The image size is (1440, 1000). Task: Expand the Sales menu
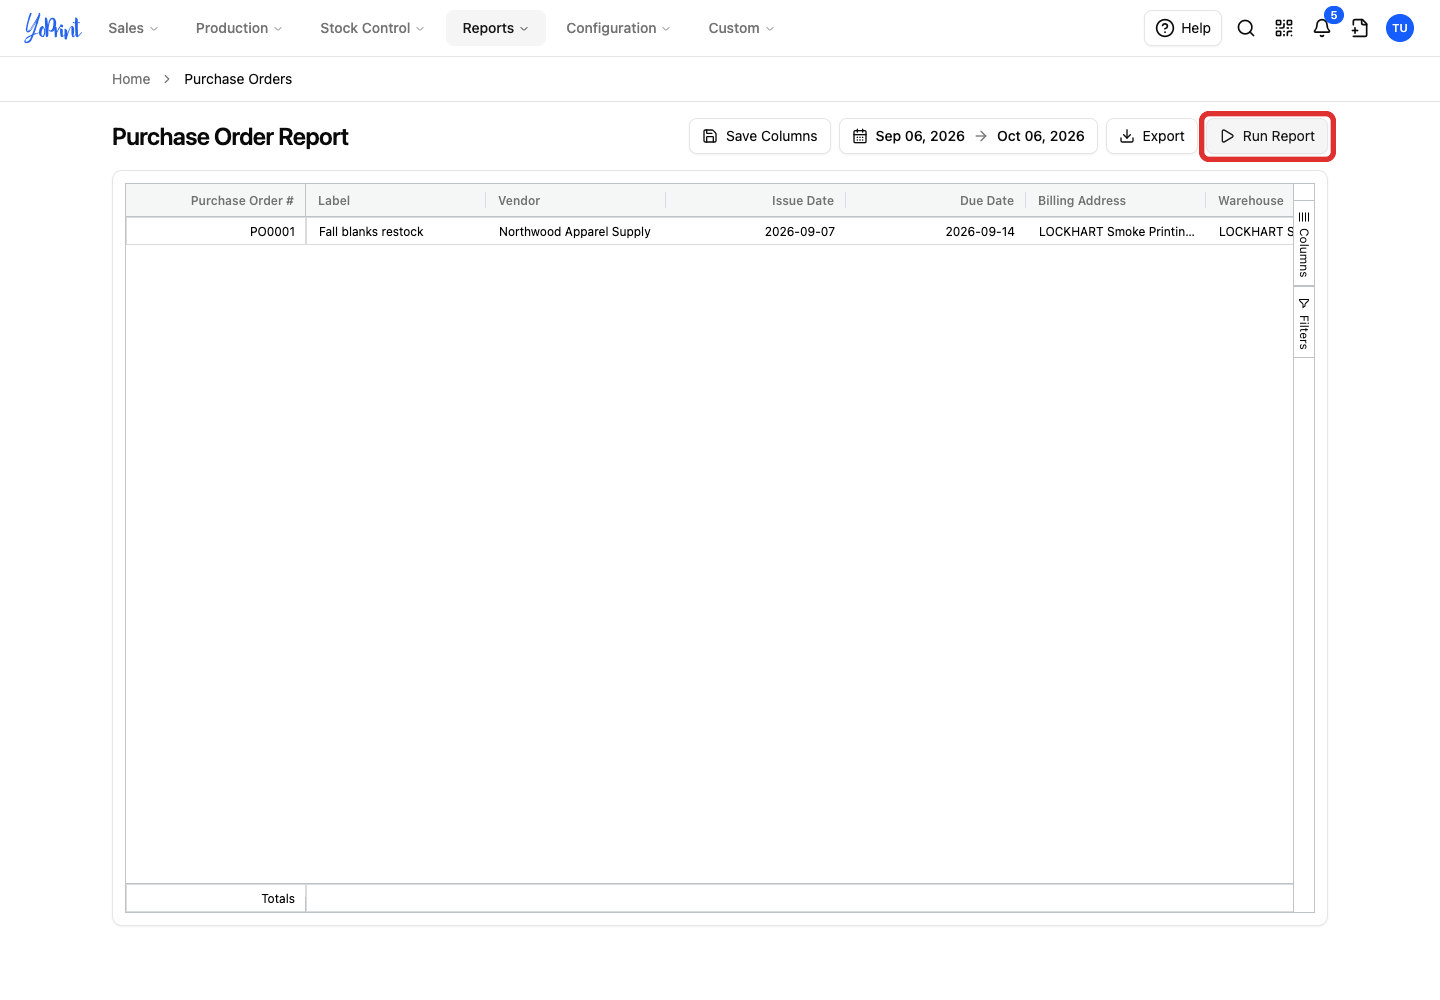pos(133,28)
